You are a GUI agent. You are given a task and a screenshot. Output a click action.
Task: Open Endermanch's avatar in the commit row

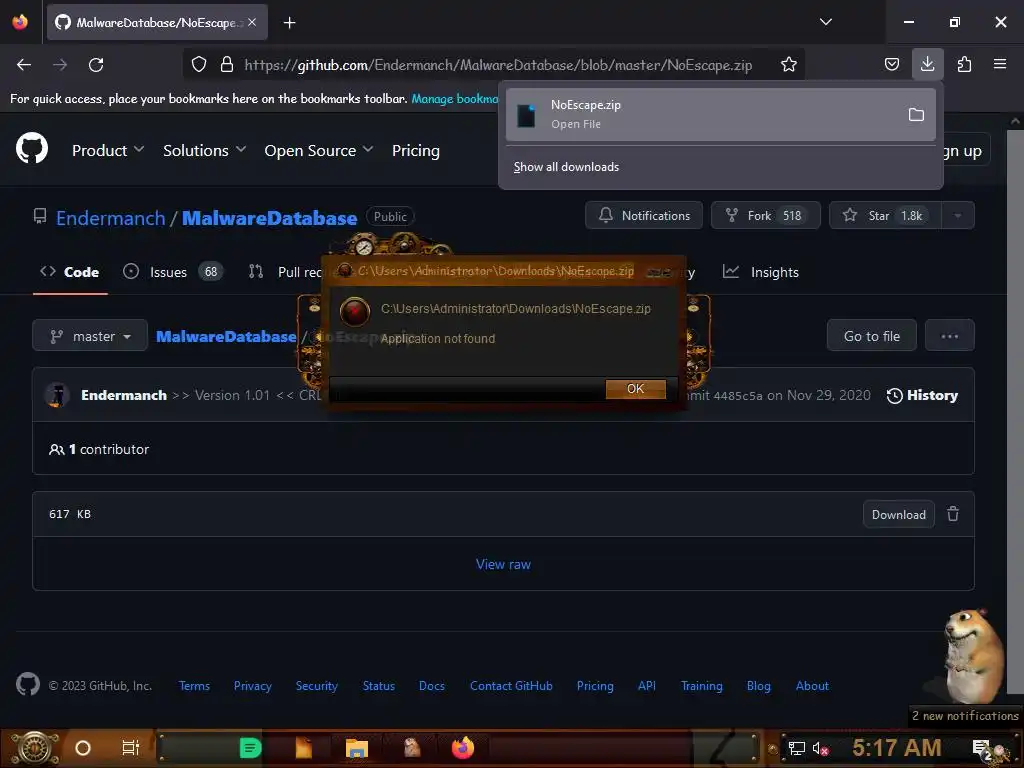(x=57, y=395)
